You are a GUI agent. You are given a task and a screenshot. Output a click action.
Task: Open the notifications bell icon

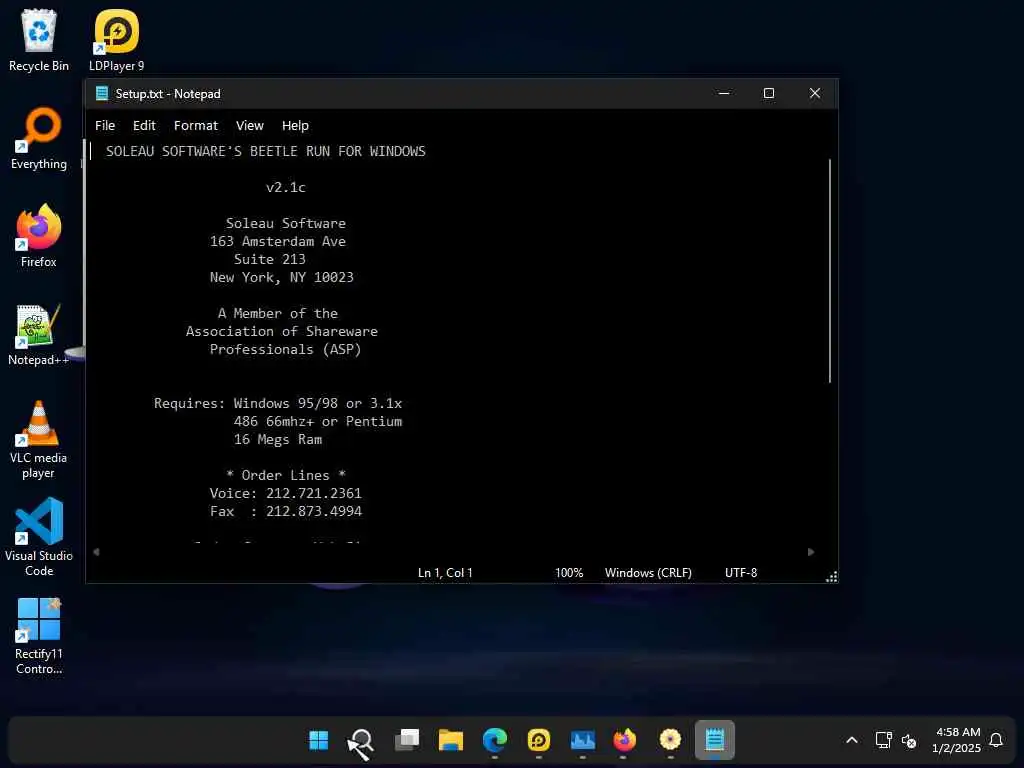(x=996, y=740)
